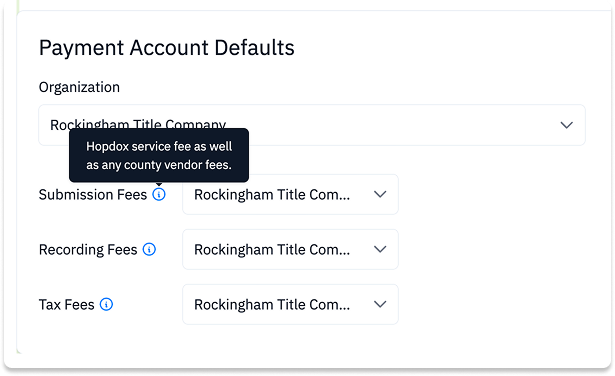615x376 pixels.
Task: Select the Rockingham Title Com... text beside Recording Fees
Action: [x=272, y=250]
